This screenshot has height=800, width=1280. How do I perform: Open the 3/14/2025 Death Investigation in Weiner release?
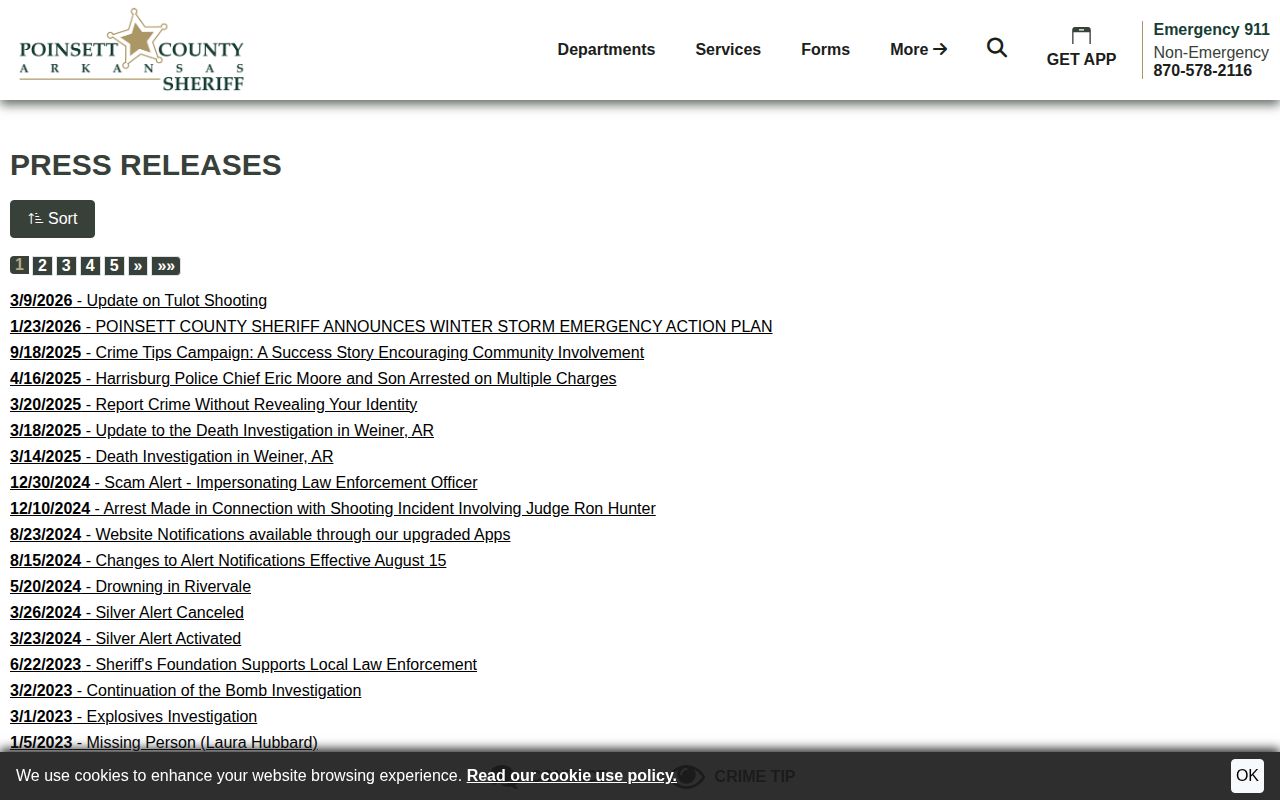click(x=171, y=456)
